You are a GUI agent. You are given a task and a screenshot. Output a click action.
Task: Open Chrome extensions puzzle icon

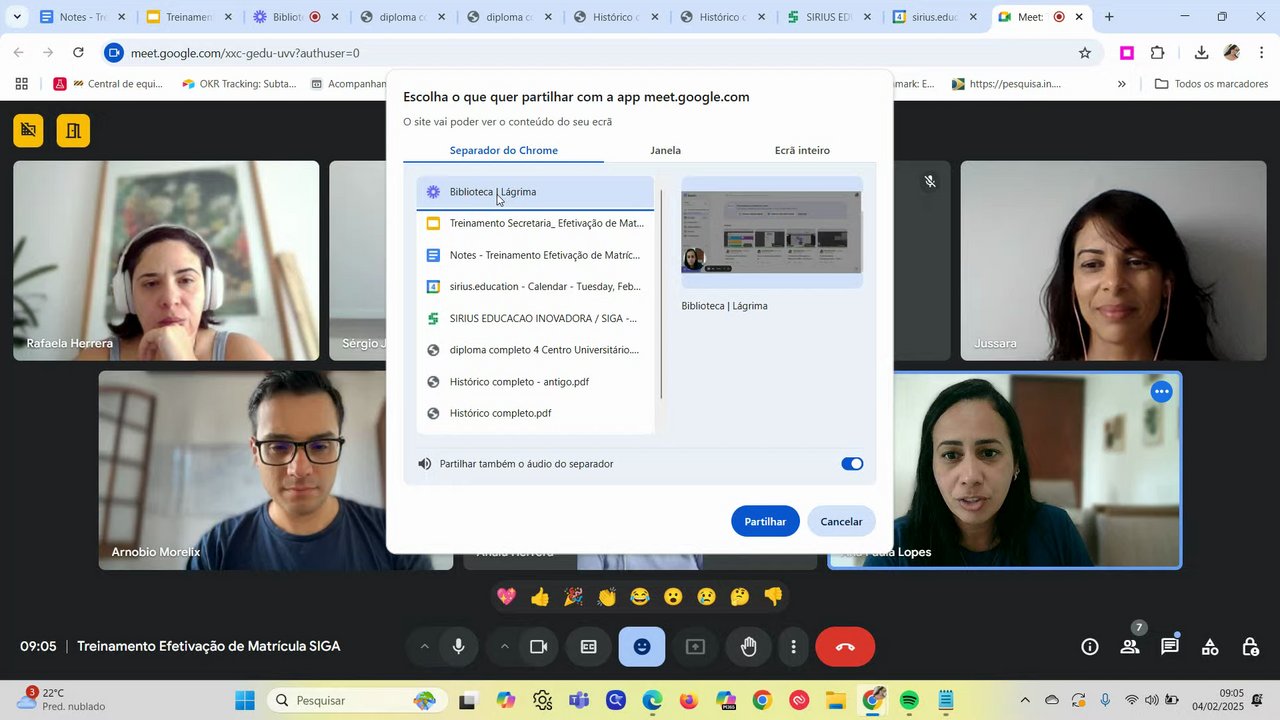point(1158,53)
